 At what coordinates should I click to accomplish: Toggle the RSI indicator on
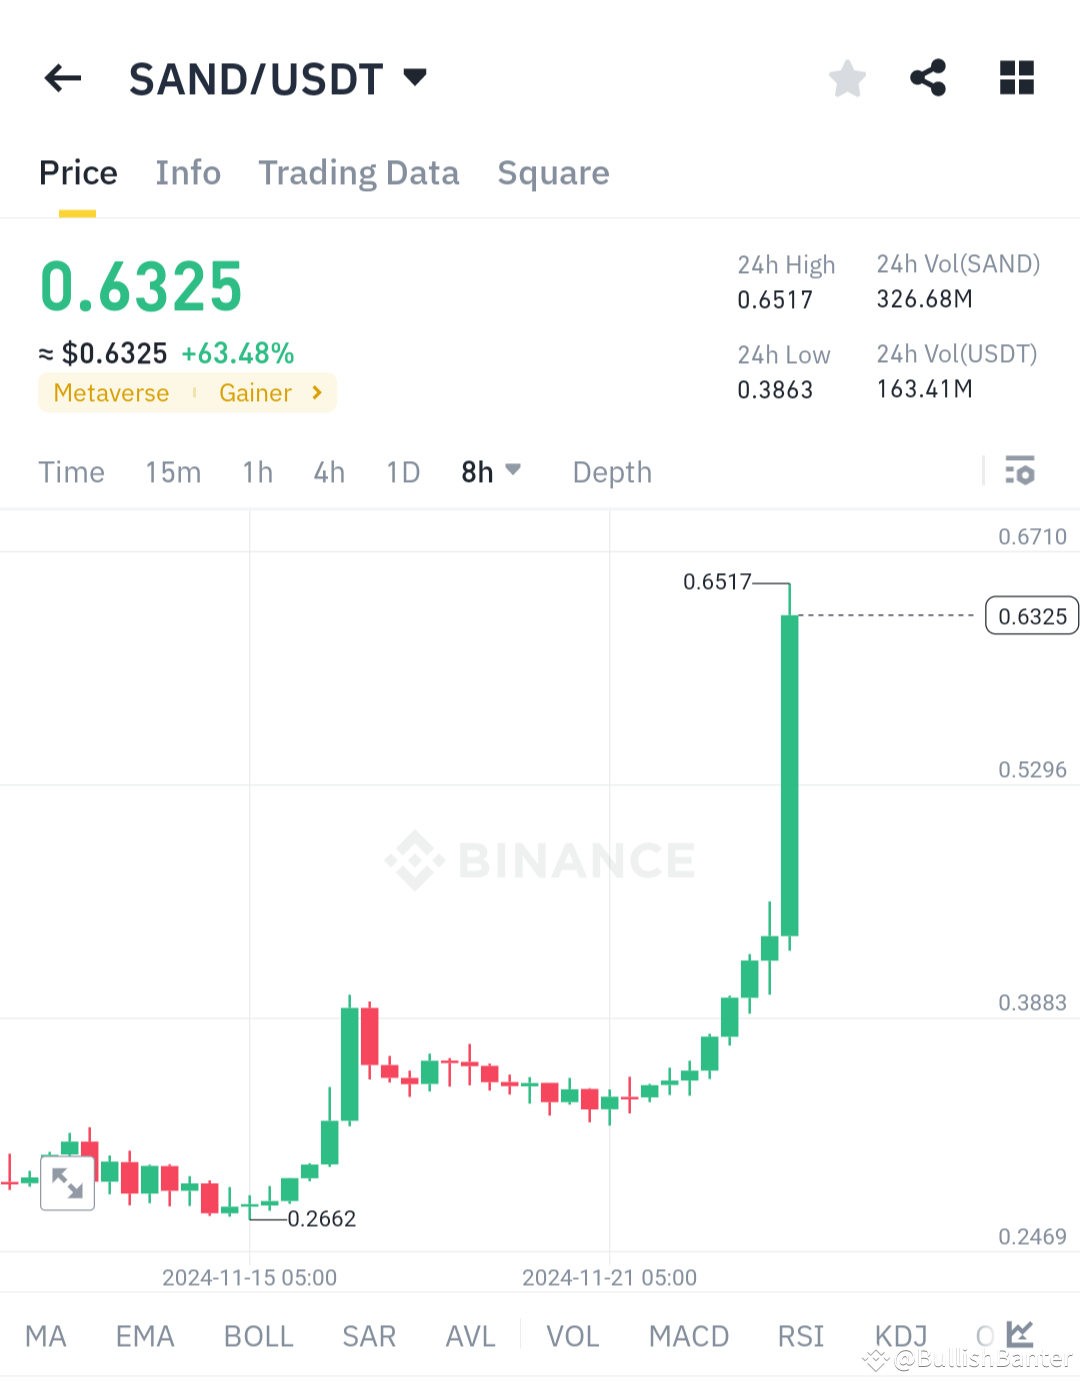(799, 1336)
